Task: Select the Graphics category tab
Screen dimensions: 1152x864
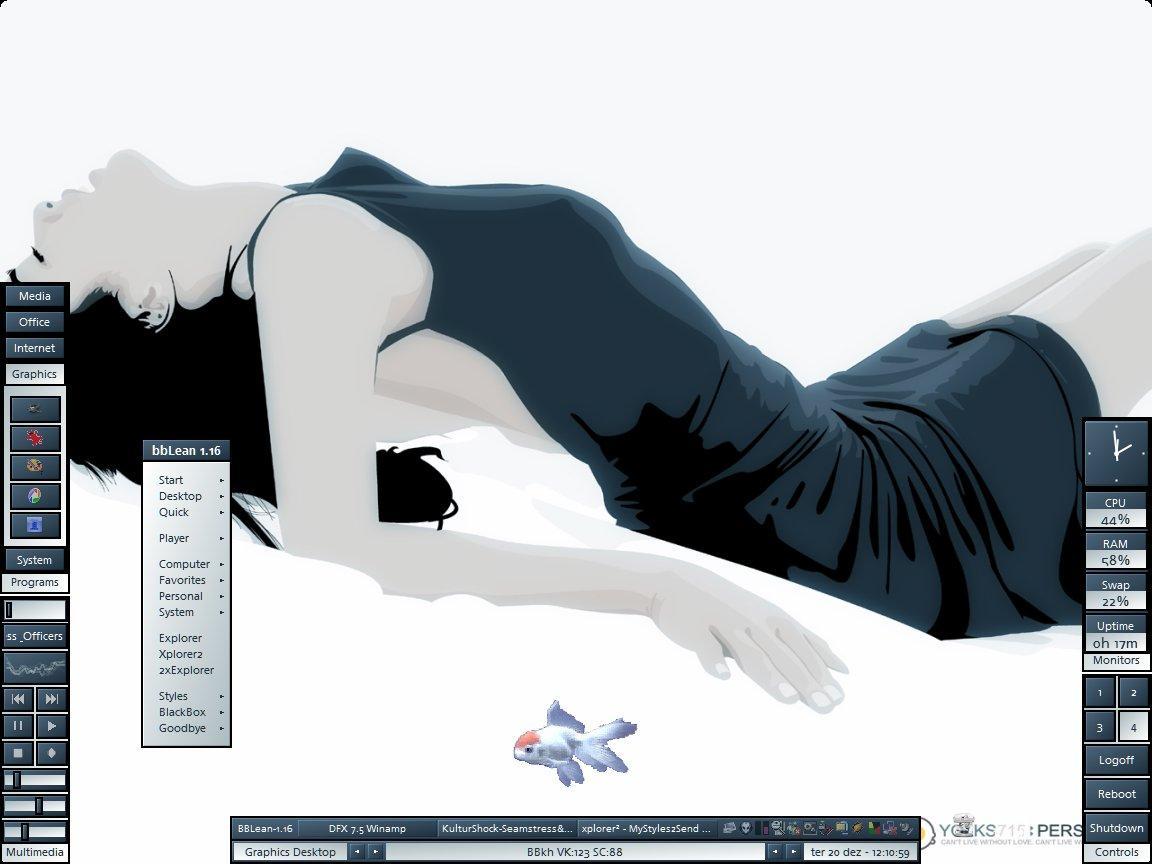Action: (x=35, y=374)
